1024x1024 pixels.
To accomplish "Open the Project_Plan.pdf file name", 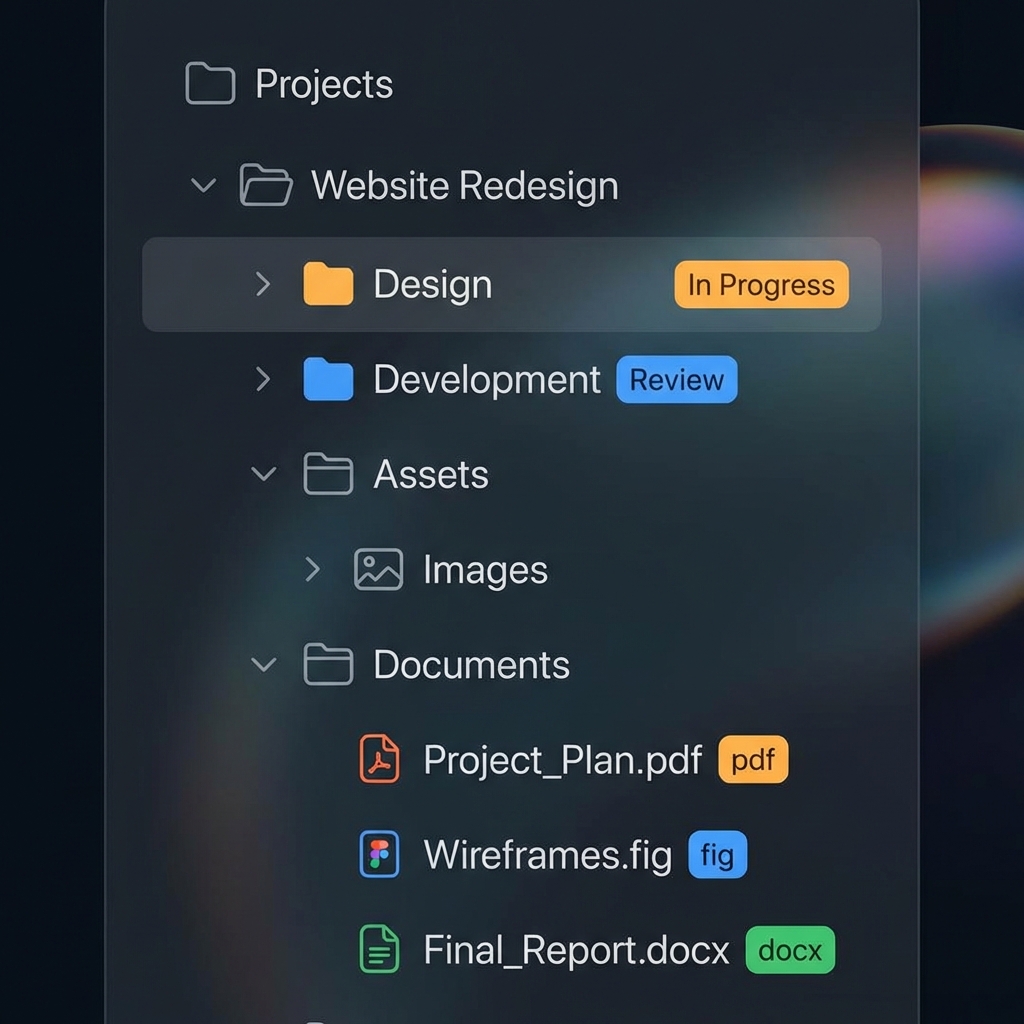I will click(562, 761).
